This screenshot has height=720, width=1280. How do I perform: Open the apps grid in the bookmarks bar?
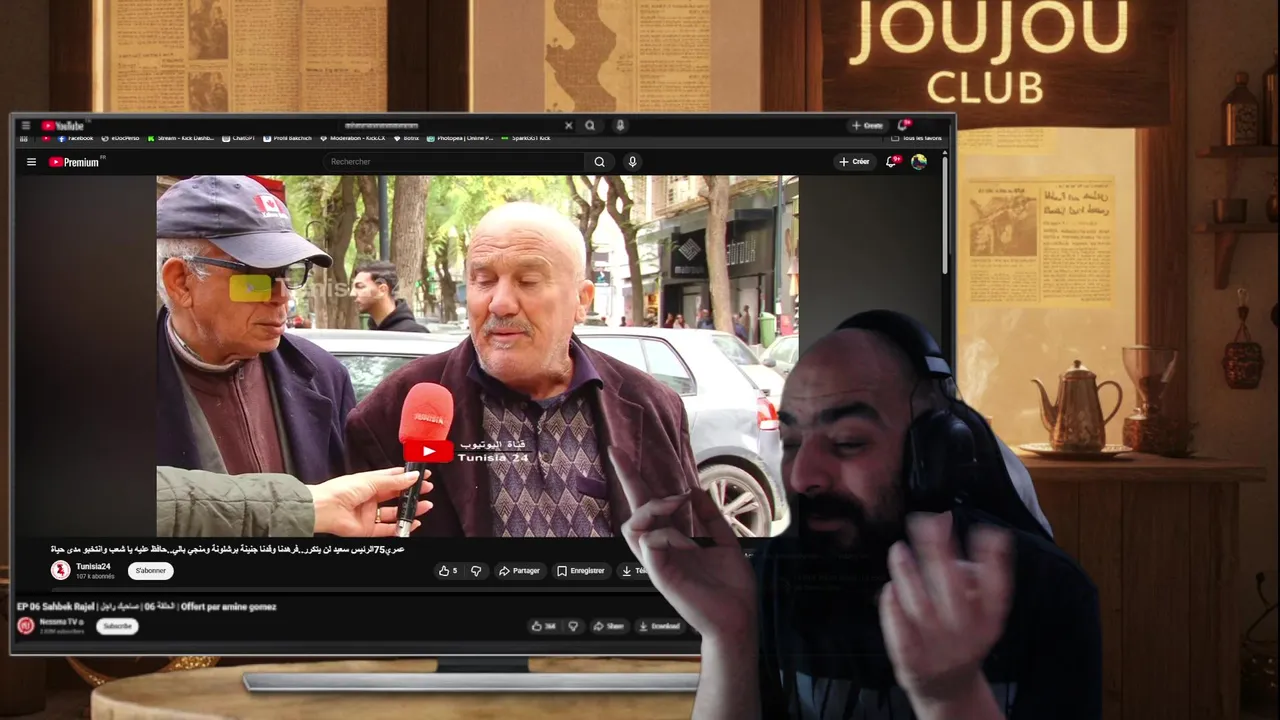coord(24,138)
